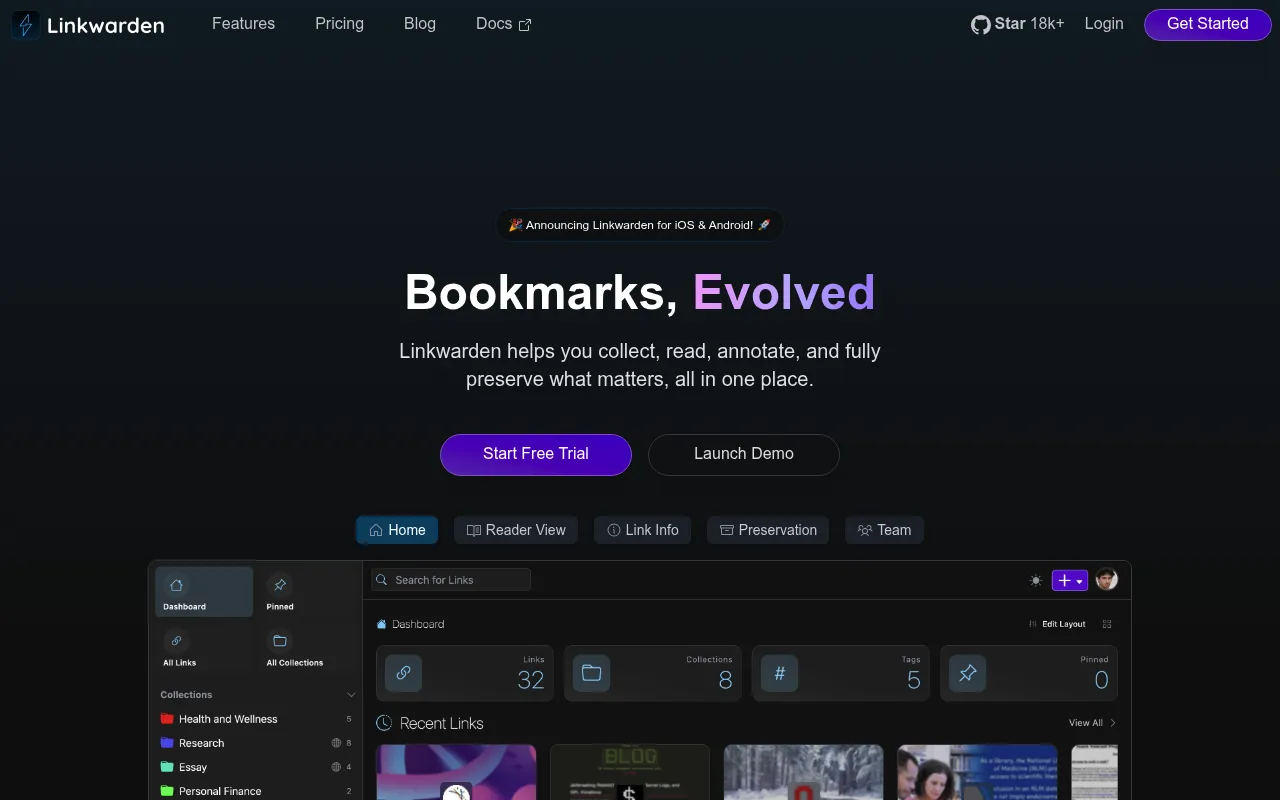Open the Pinned section in the sidebar
1280x800 pixels.
coord(280,592)
